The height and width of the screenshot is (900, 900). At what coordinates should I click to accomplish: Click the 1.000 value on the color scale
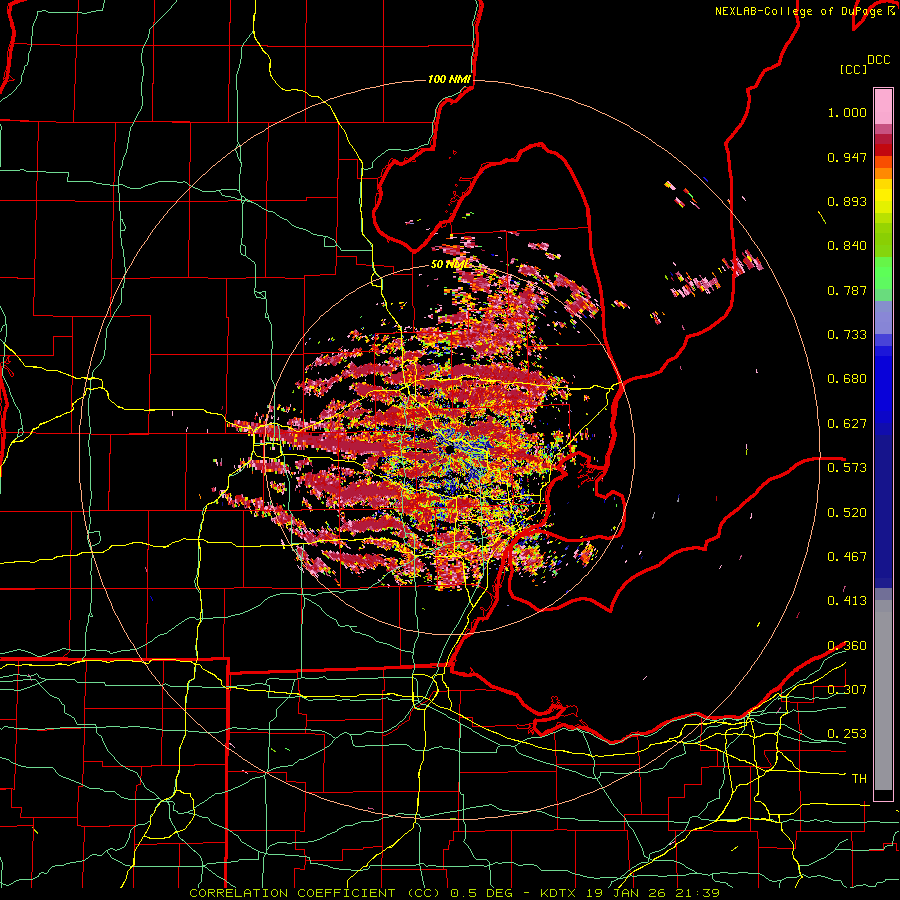847,112
